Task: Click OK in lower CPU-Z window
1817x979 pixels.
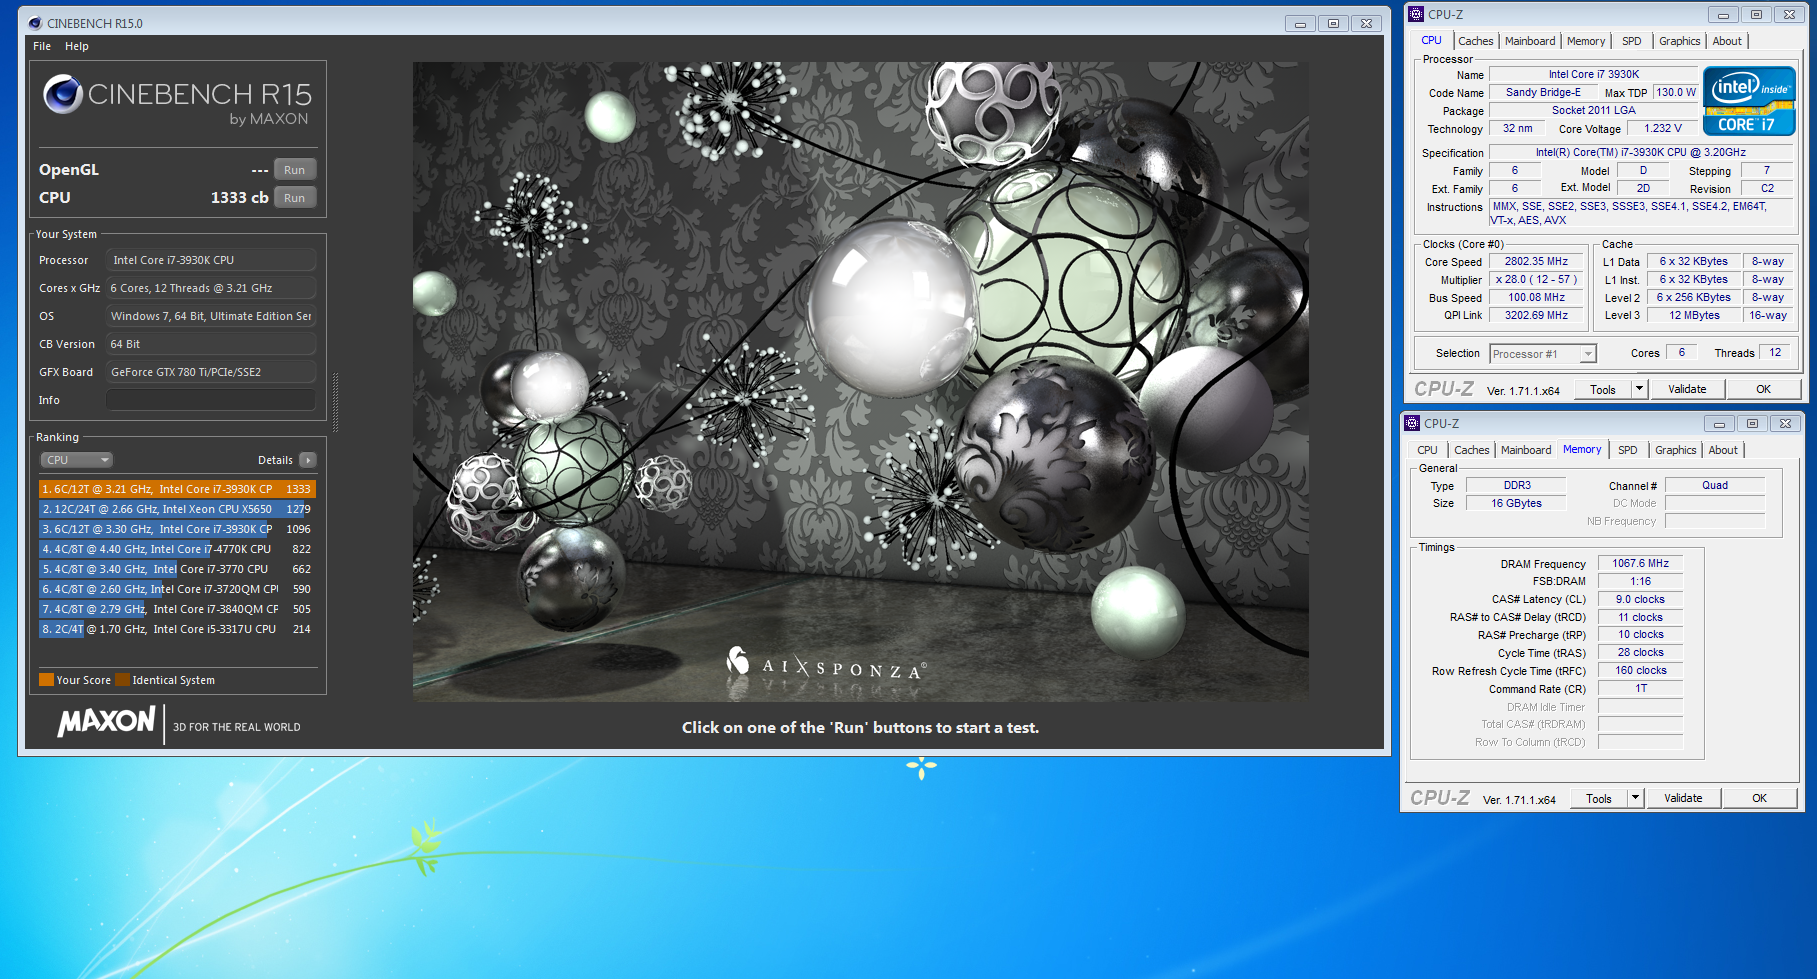Action: pos(1759,798)
